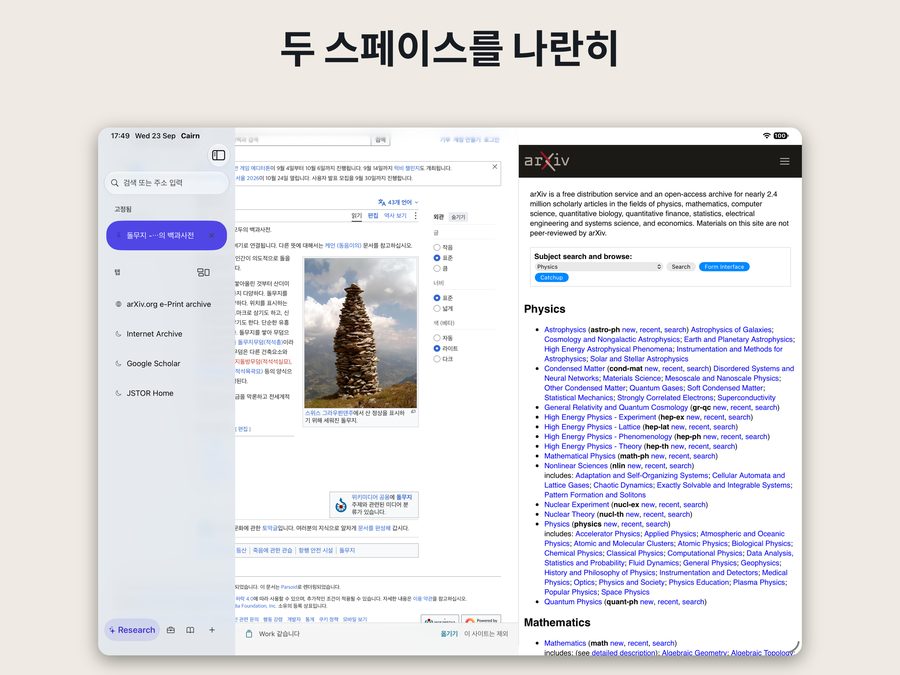This screenshot has height=675, width=900.
Task: Select the 자동 color radio
Action: [x=437, y=338]
